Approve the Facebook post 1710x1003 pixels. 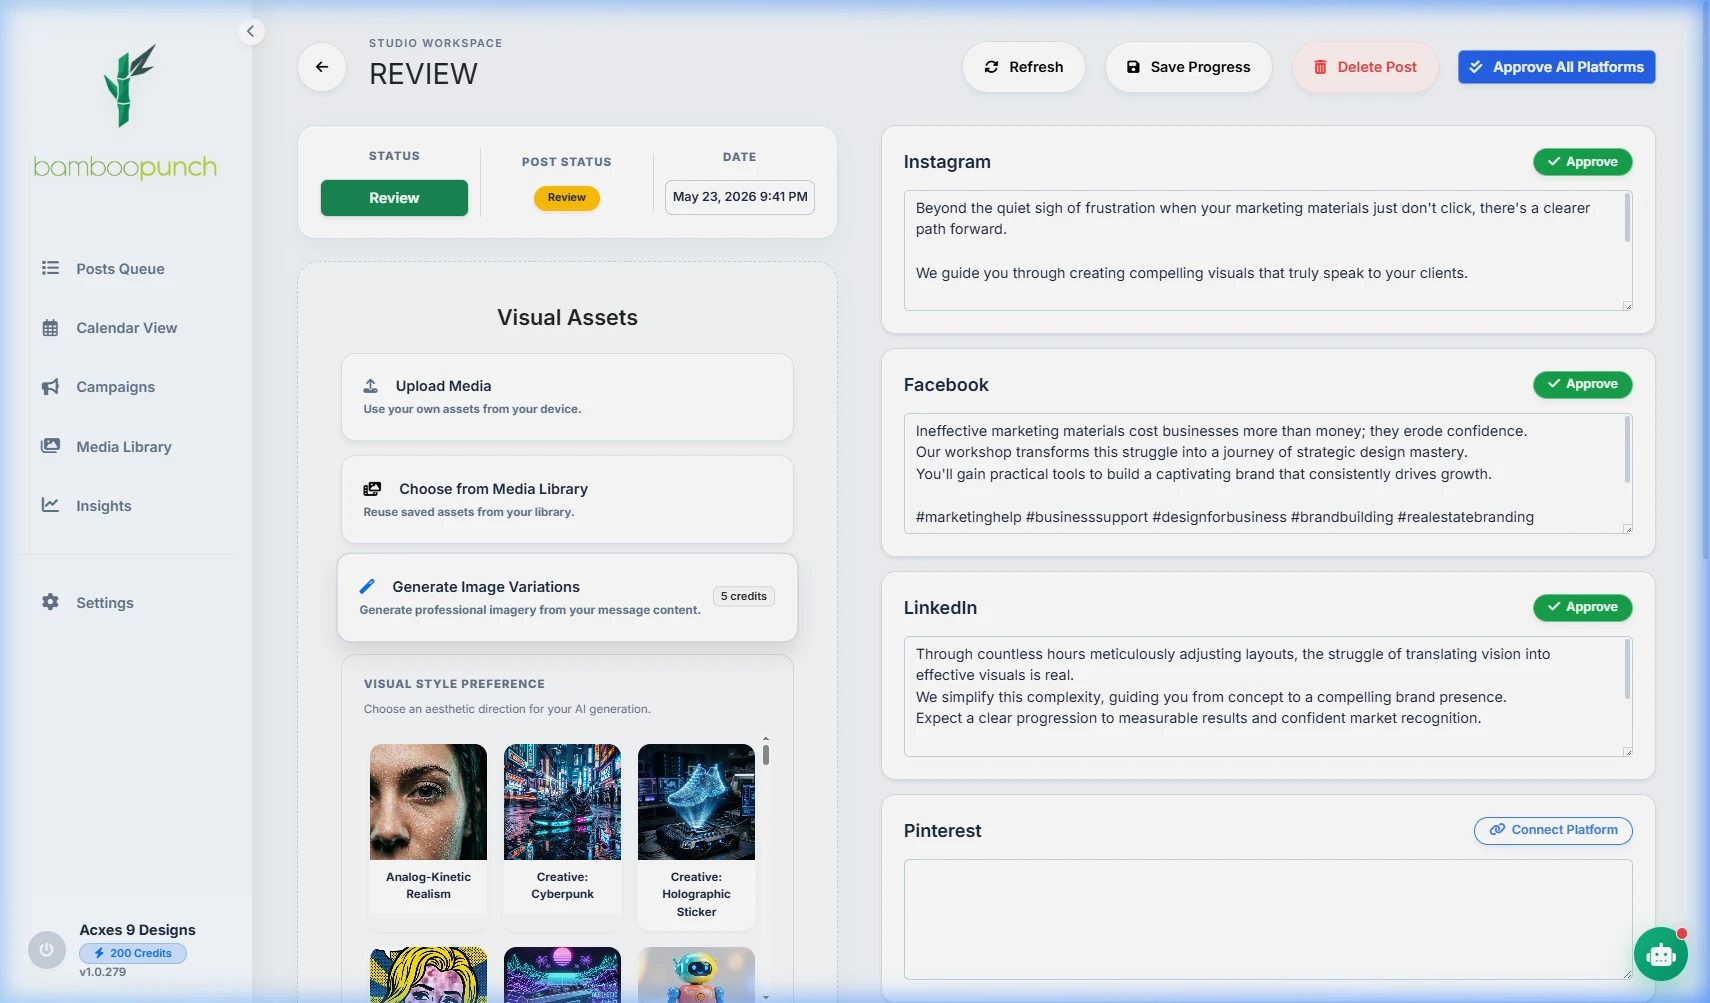(1582, 384)
